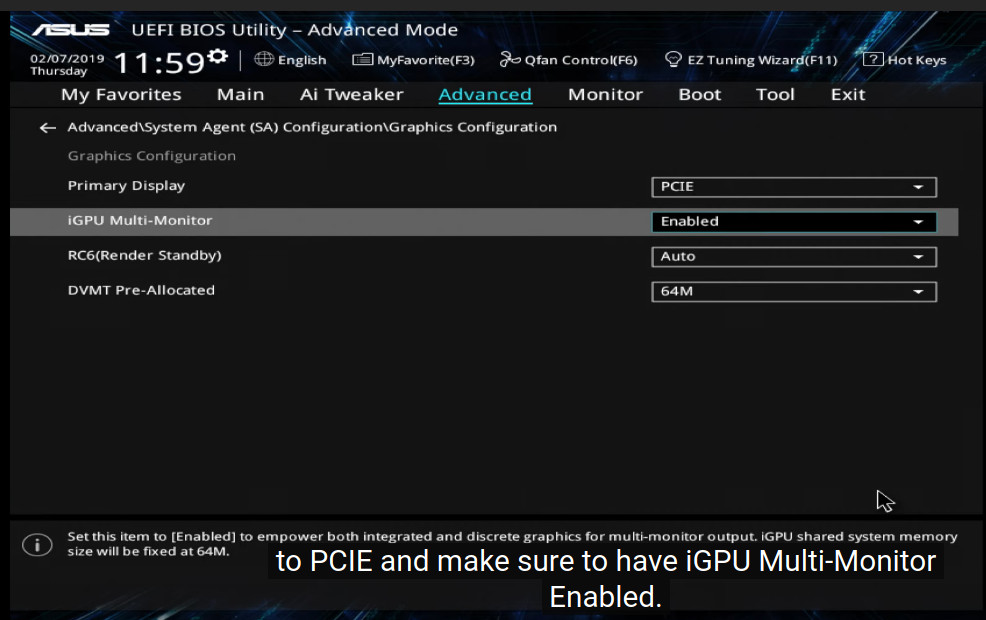Click the 02/07/2019 date text

[x=67, y=58]
